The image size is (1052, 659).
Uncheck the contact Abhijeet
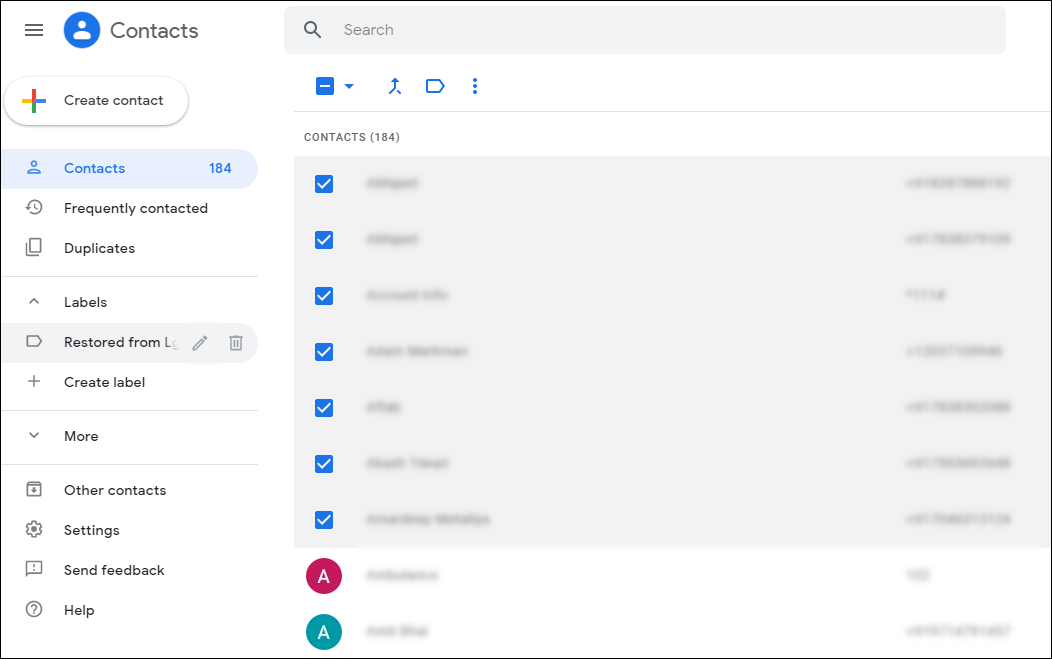click(324, 184)
